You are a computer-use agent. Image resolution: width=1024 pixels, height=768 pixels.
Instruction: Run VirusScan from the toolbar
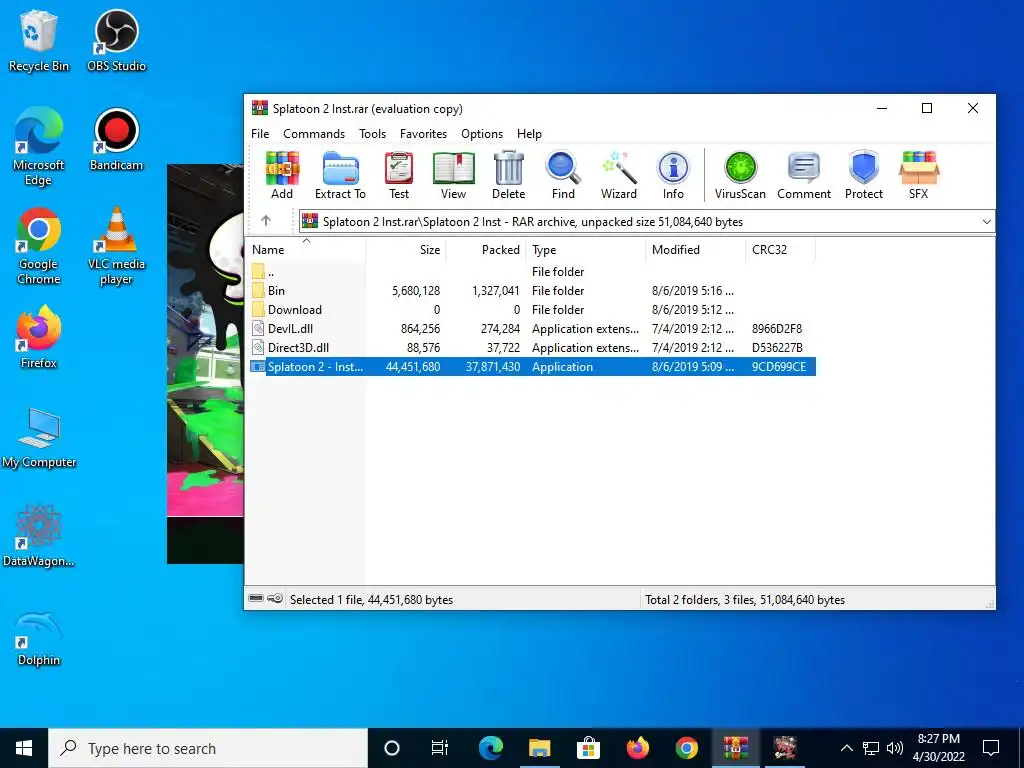click(740, 175)
